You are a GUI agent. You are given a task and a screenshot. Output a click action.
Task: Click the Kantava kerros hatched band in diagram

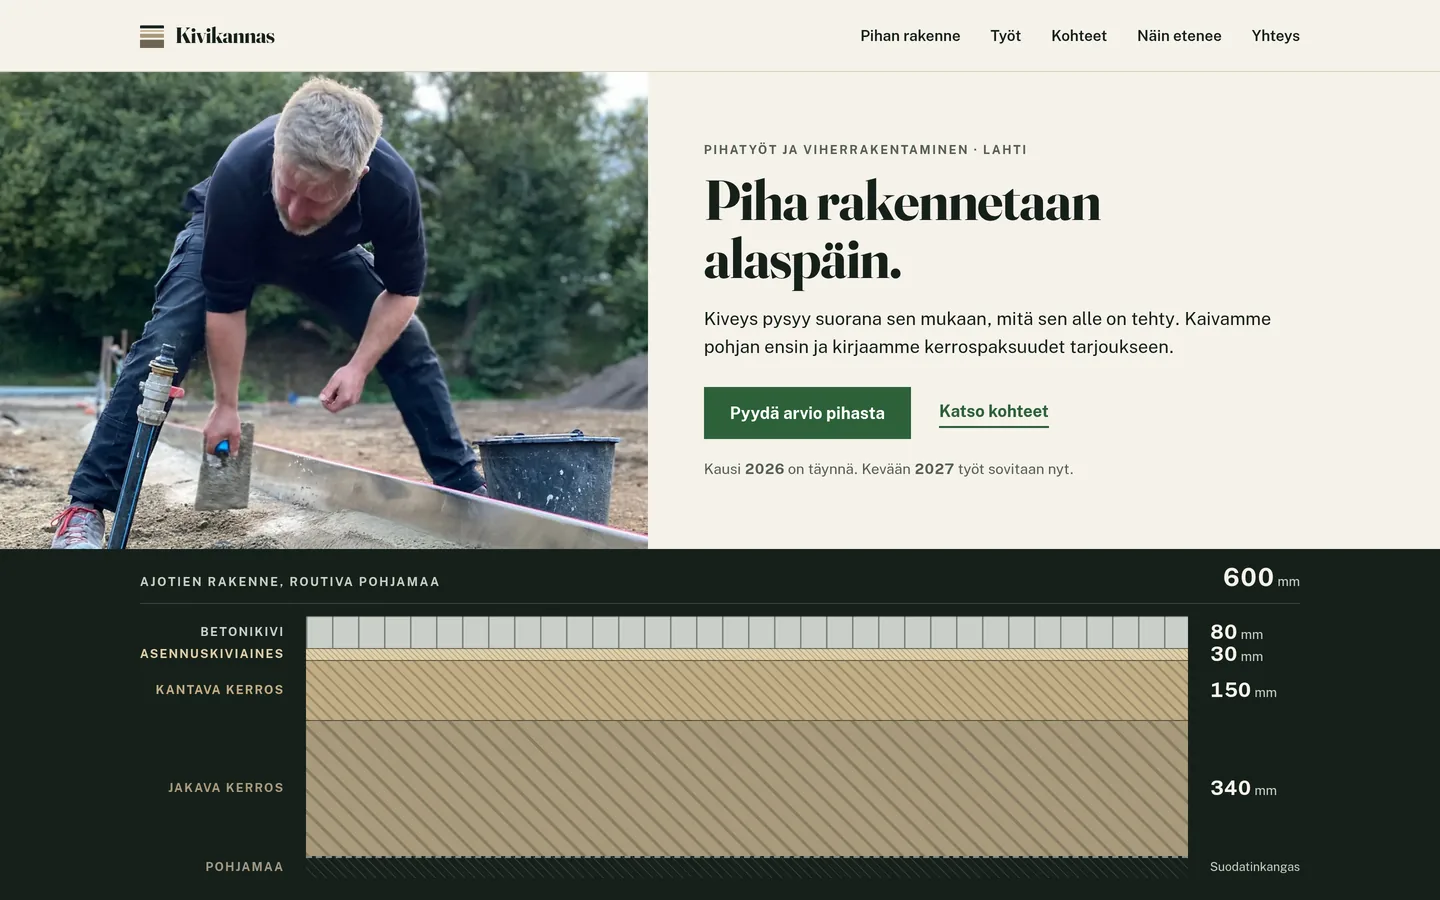coord(747,690)
